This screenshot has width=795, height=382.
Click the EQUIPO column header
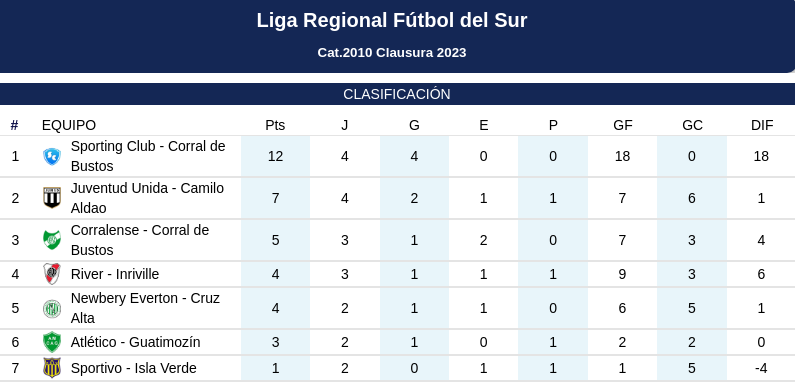tap(69, 125)
